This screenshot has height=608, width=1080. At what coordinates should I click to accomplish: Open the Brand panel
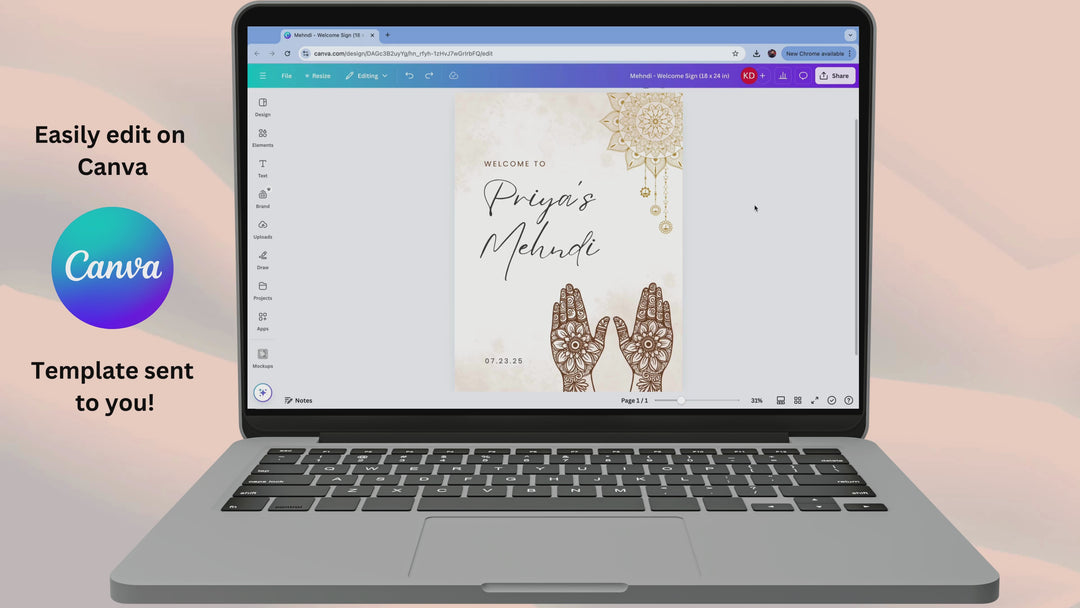[x=262, y=198]
